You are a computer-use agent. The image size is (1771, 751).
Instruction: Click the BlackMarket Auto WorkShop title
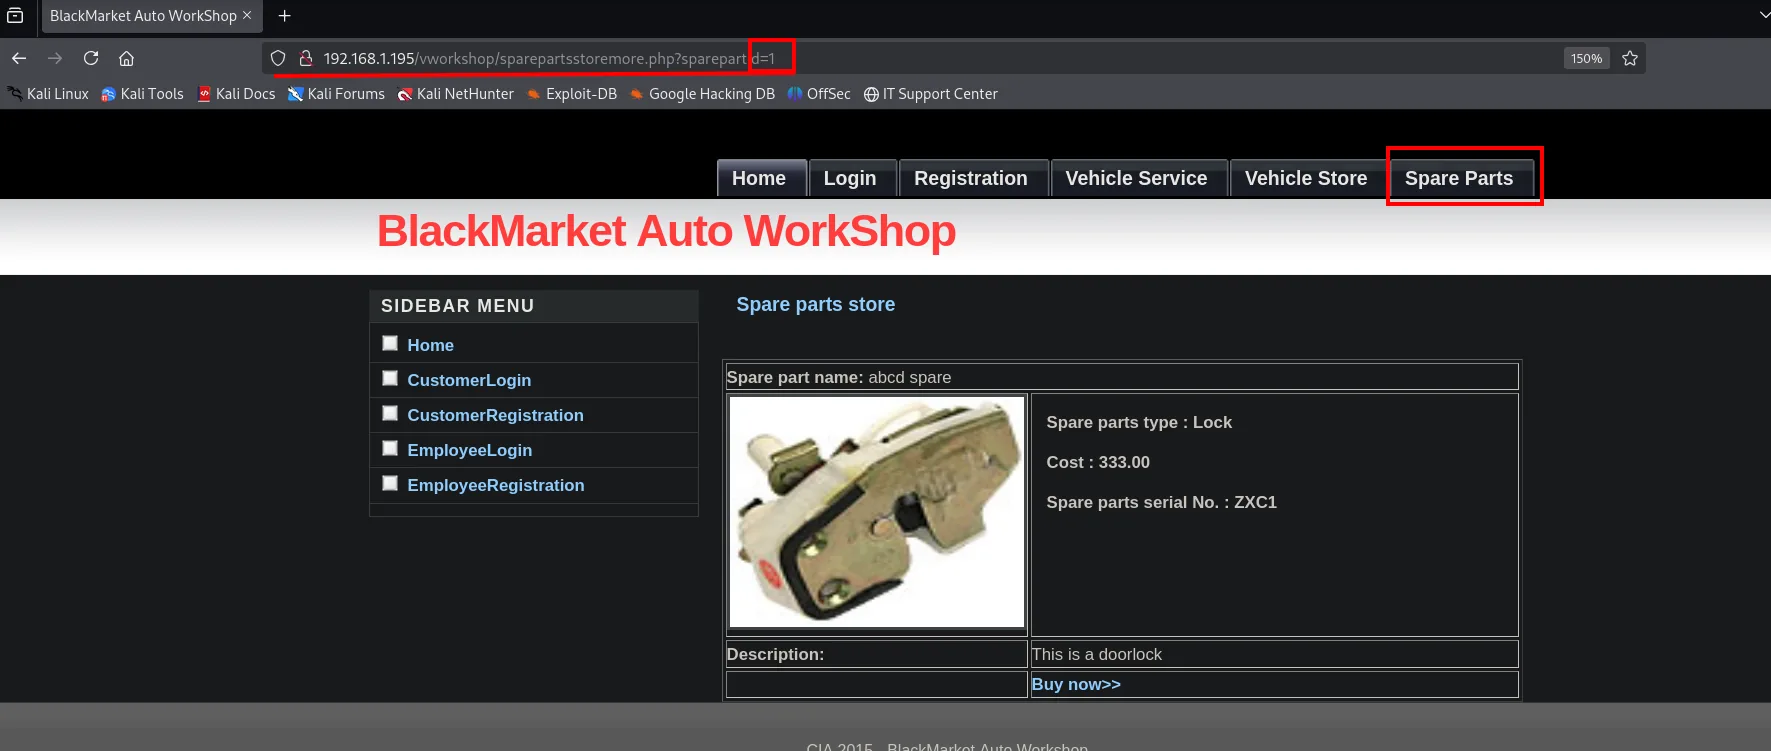click(x=666, y=231)
